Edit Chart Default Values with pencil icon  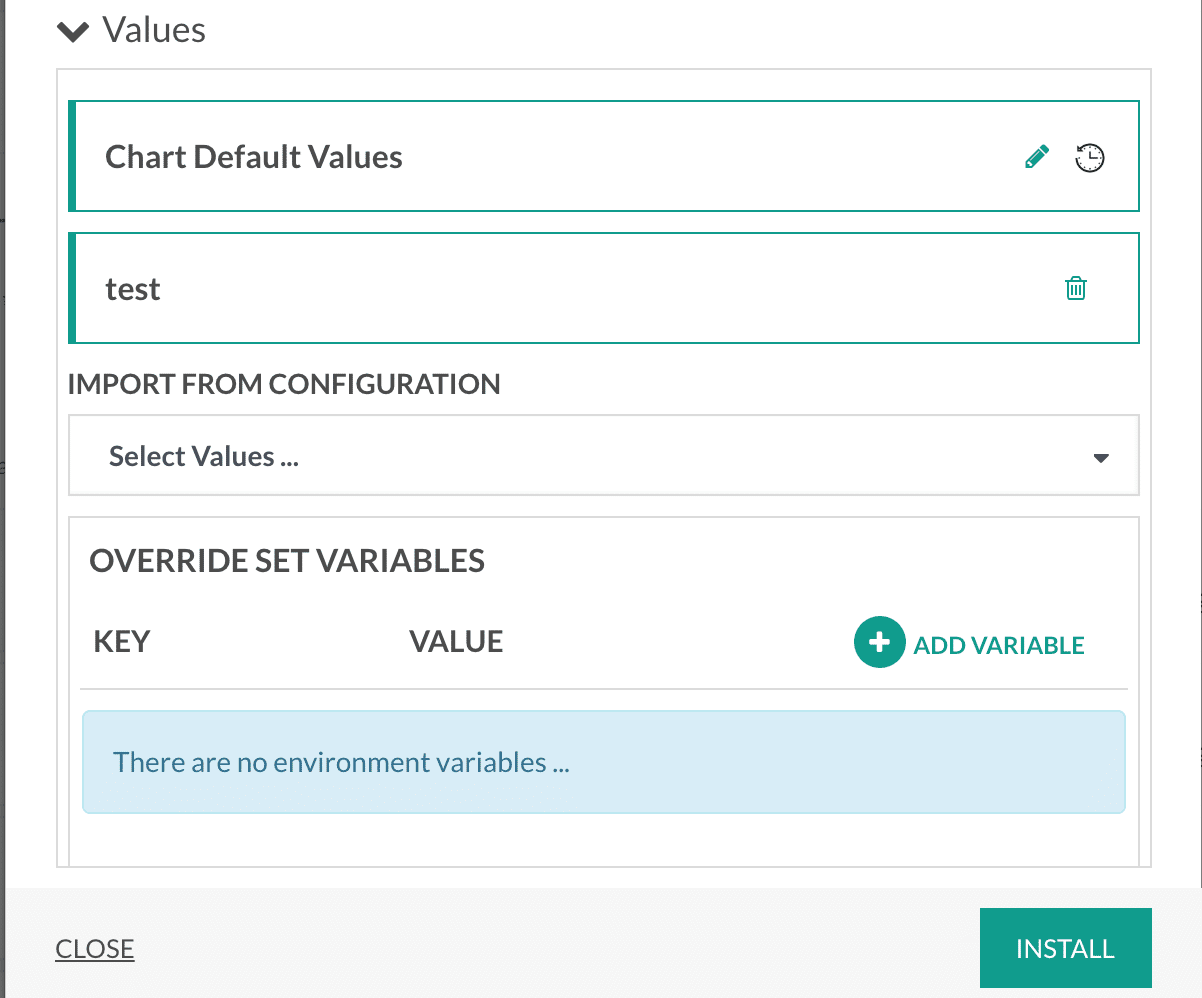(x=1037, y=157)
